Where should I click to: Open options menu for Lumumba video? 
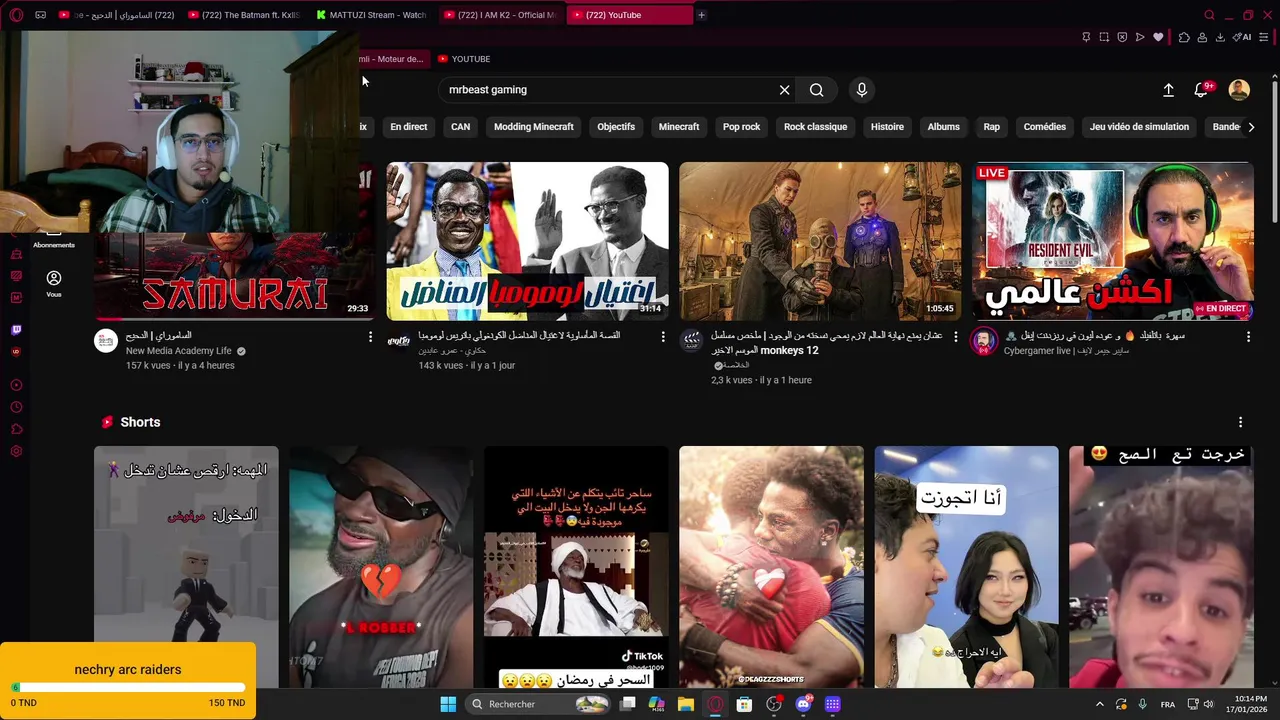[x=662, y=337]
